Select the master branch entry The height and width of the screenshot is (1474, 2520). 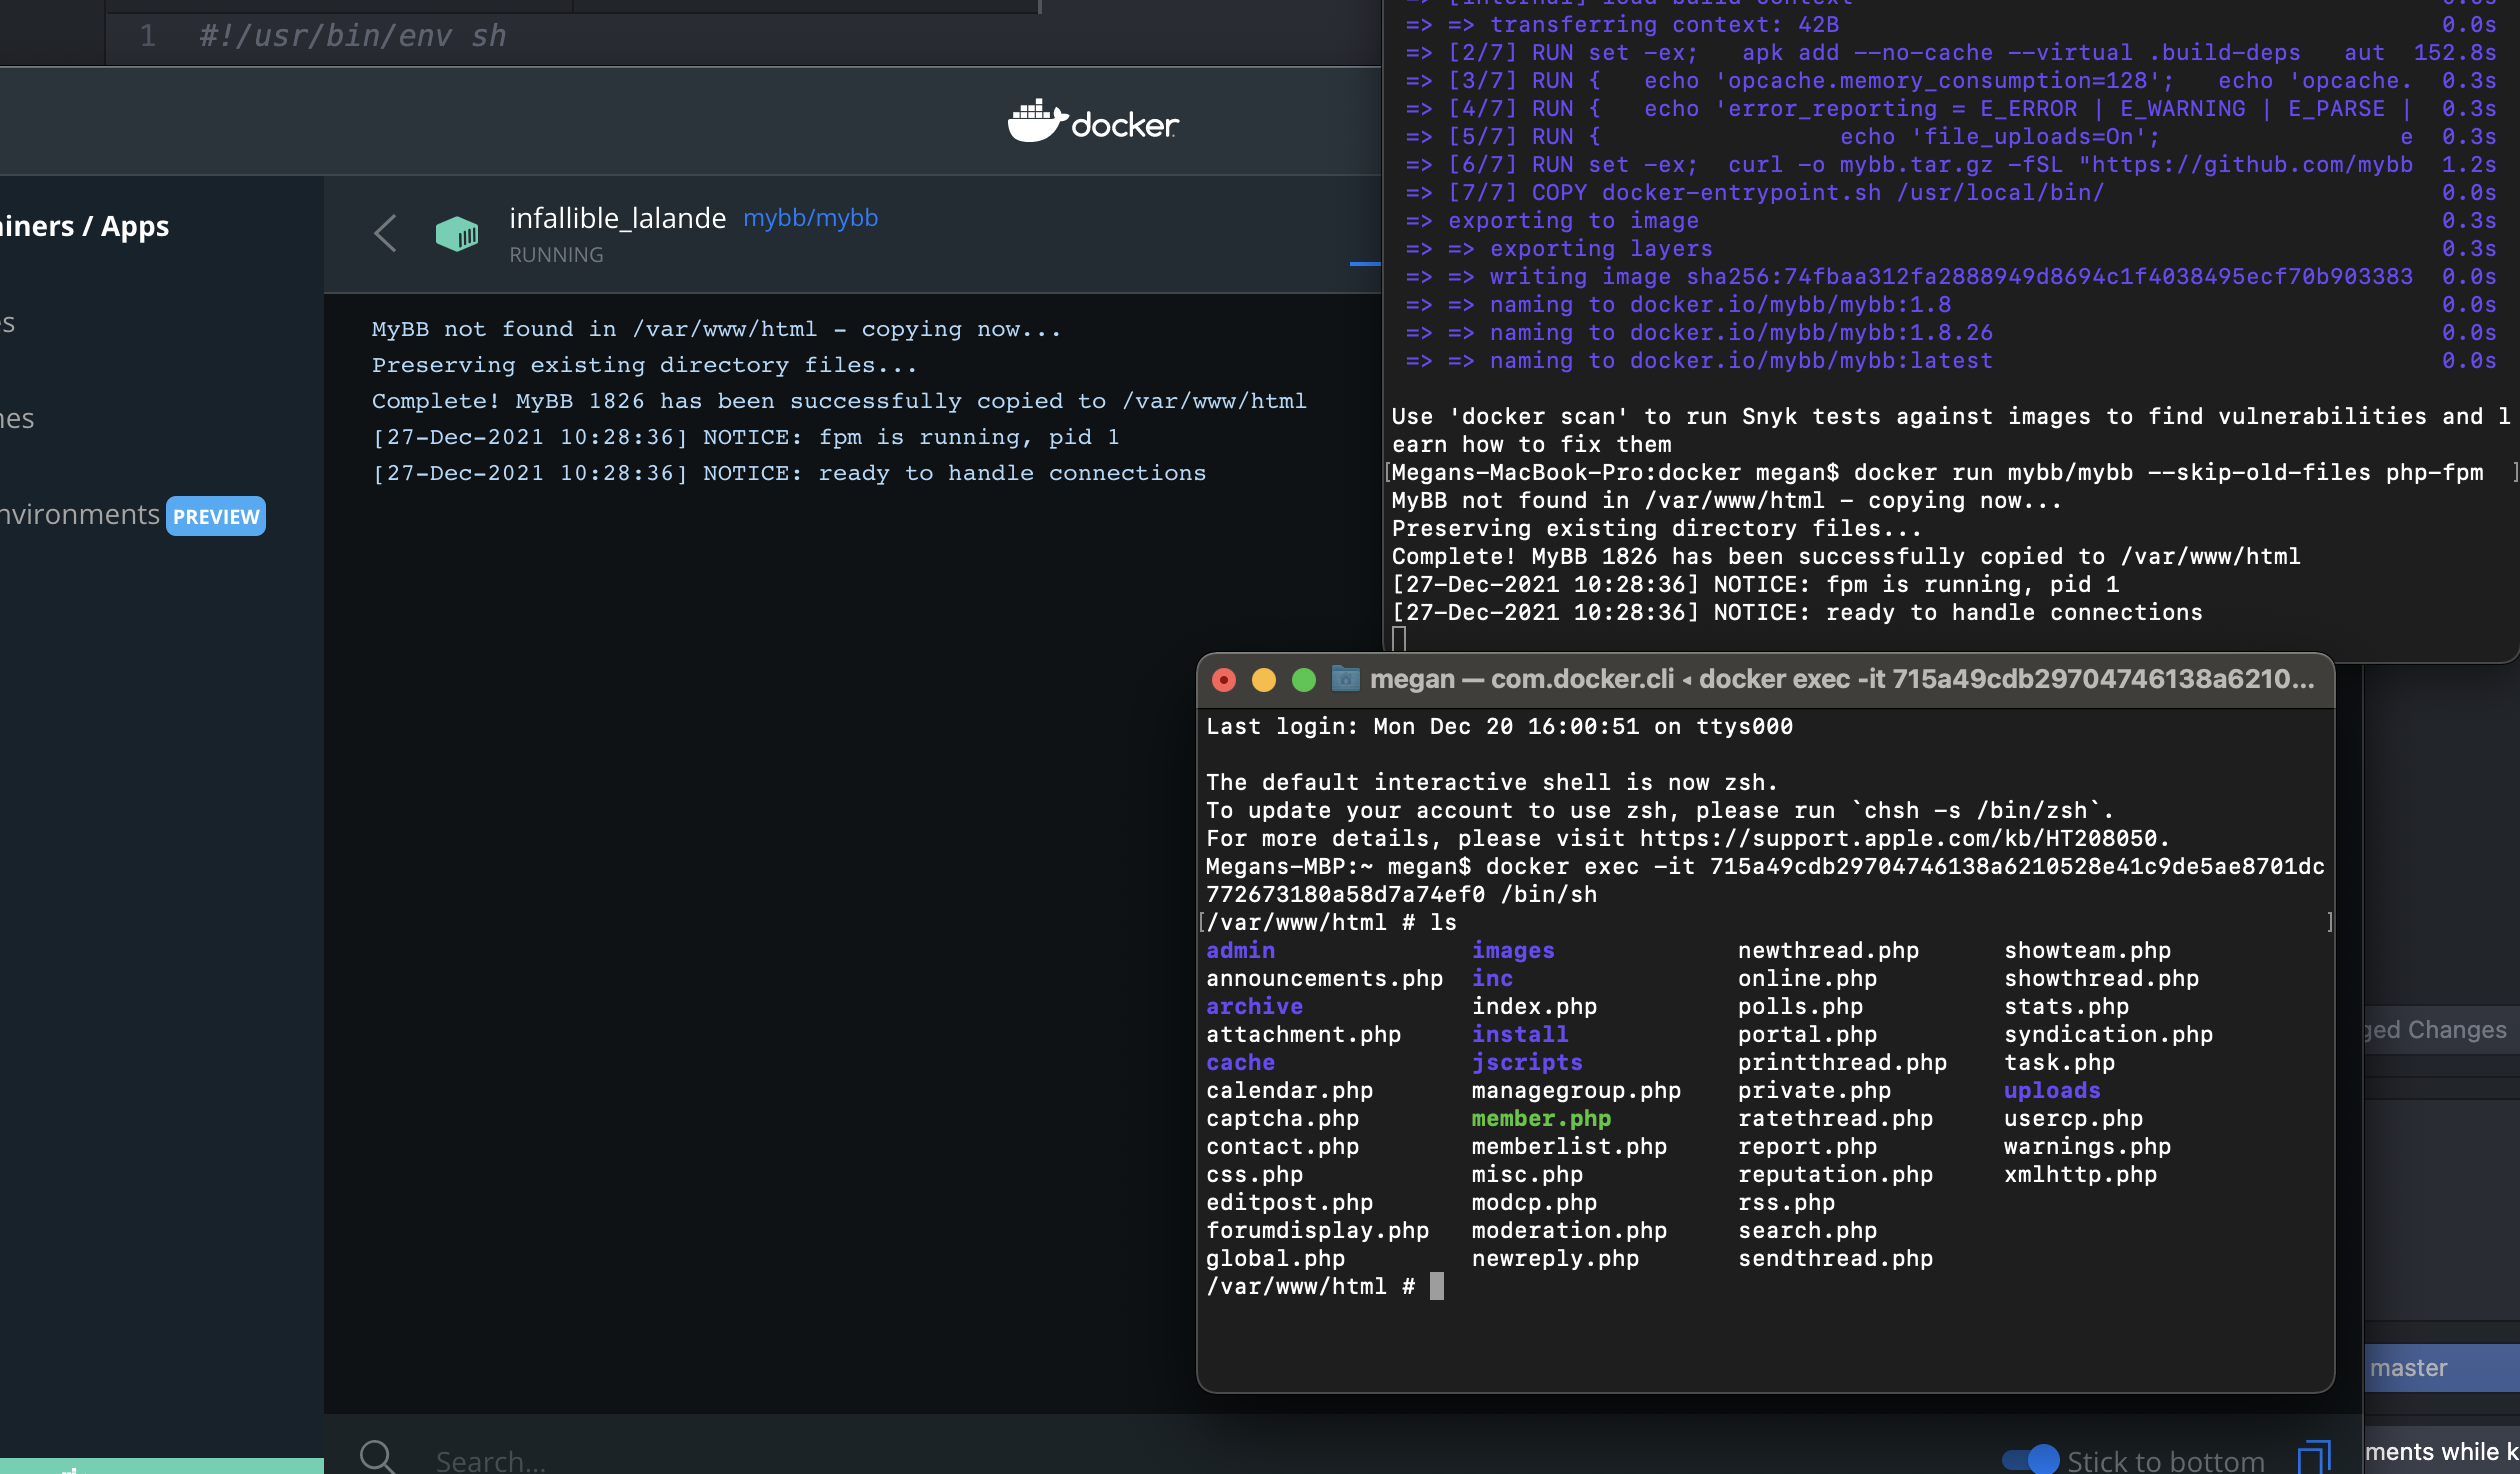(x=2408, y=1367)
